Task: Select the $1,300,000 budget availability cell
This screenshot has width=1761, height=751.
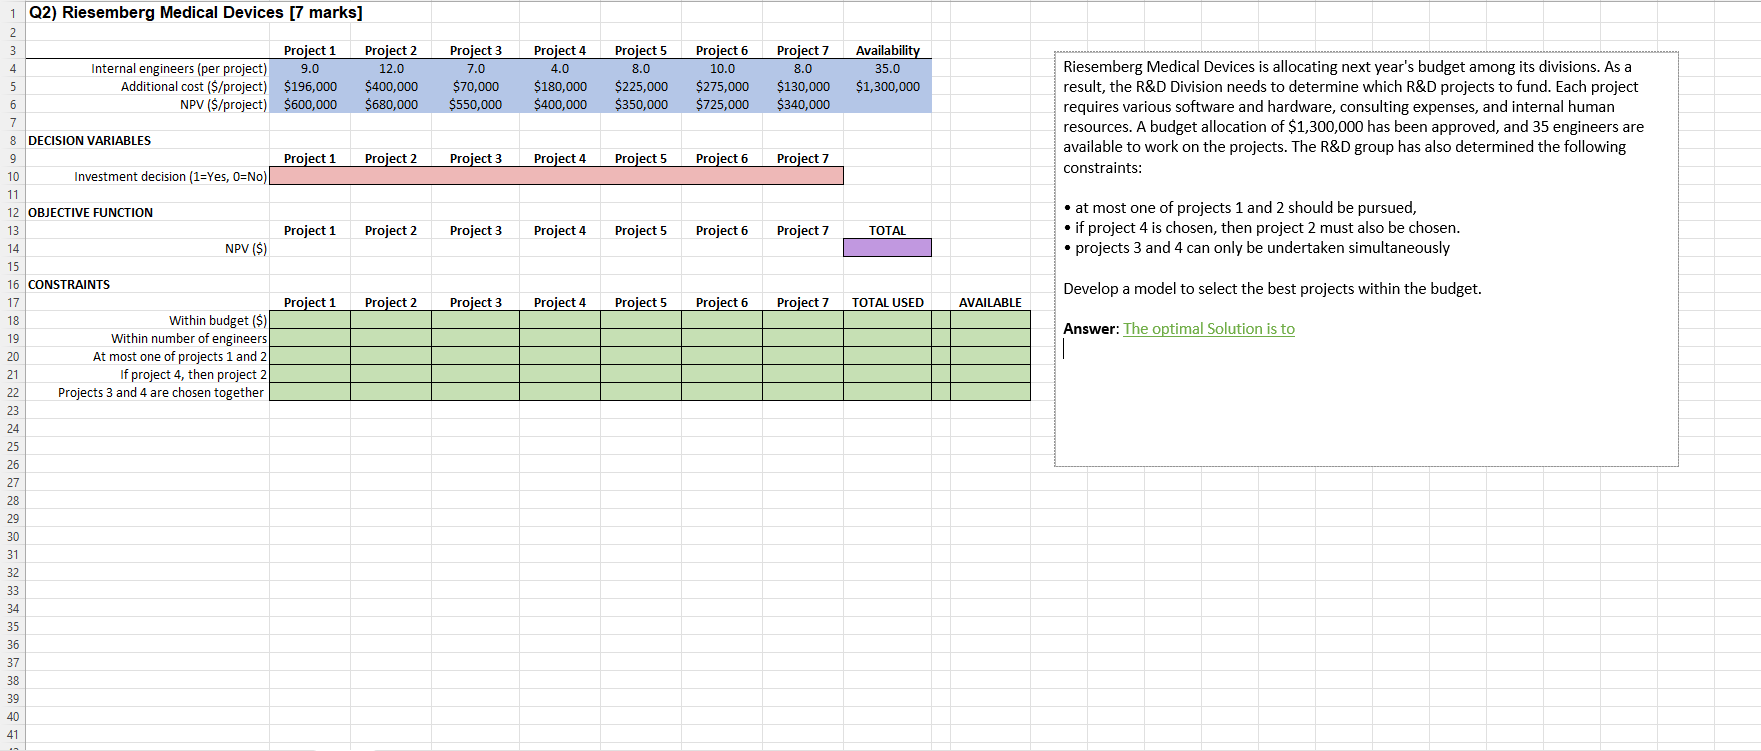Action: click(887, 87)
